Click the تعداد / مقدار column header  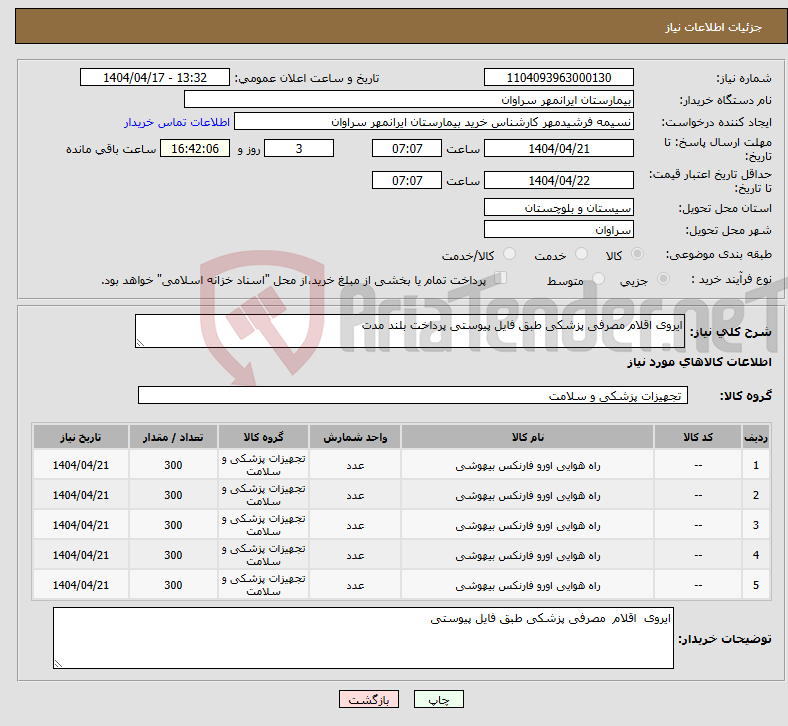(x=173, y=437)
